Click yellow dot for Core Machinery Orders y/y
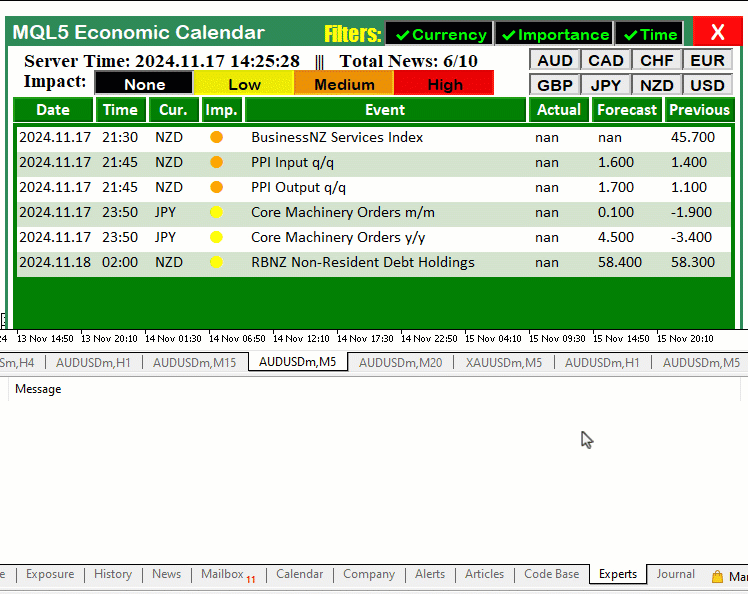This screenshot has height=594, width=748. [x=217, y=237]
